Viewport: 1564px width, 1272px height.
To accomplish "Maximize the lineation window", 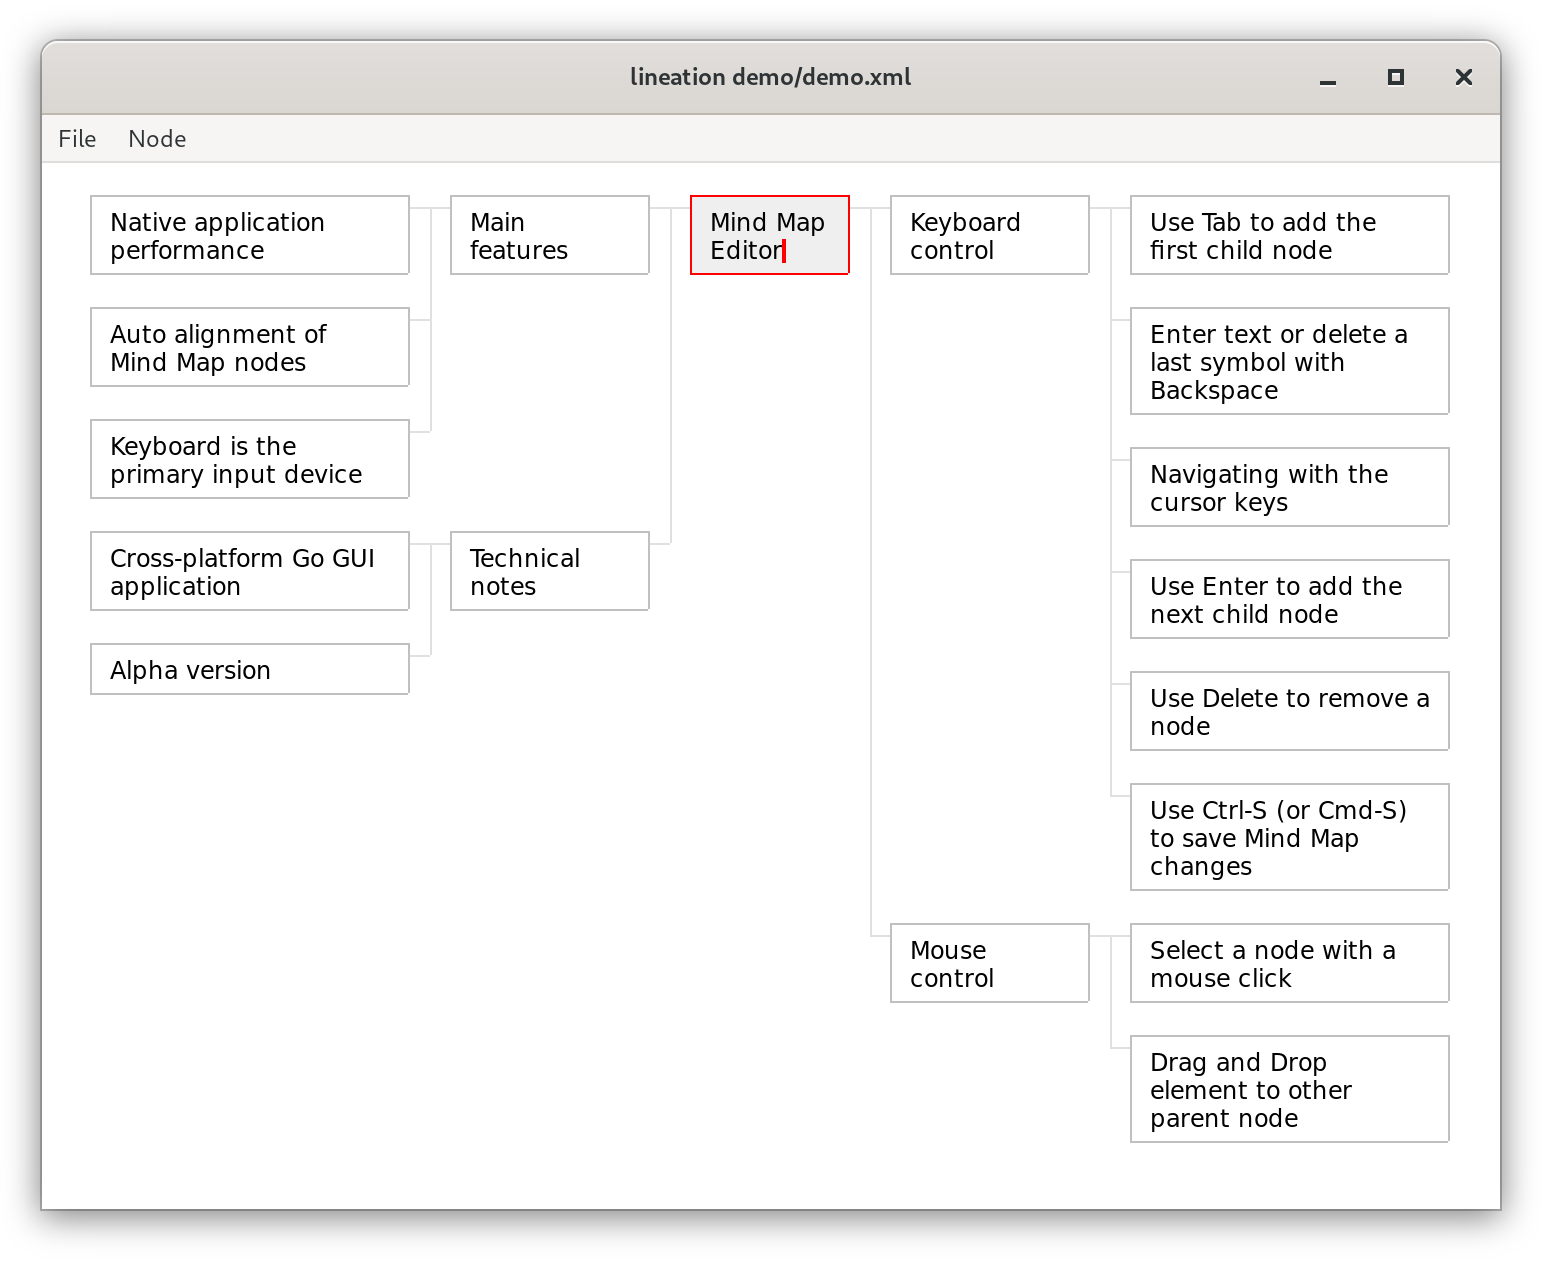I will pos(1396,77).
